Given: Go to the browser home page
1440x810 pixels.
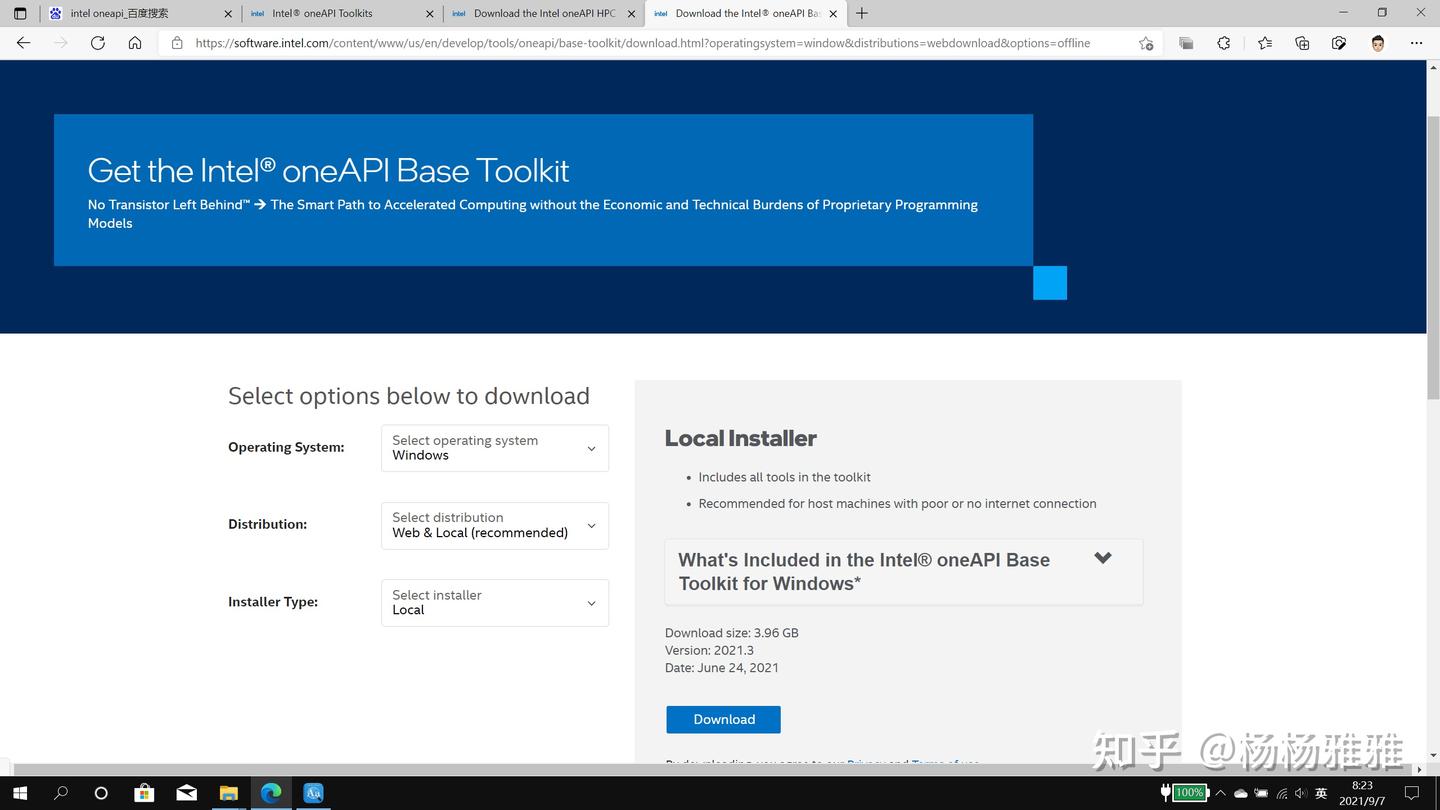Looking at the screenshot, I should coord(135,43).
